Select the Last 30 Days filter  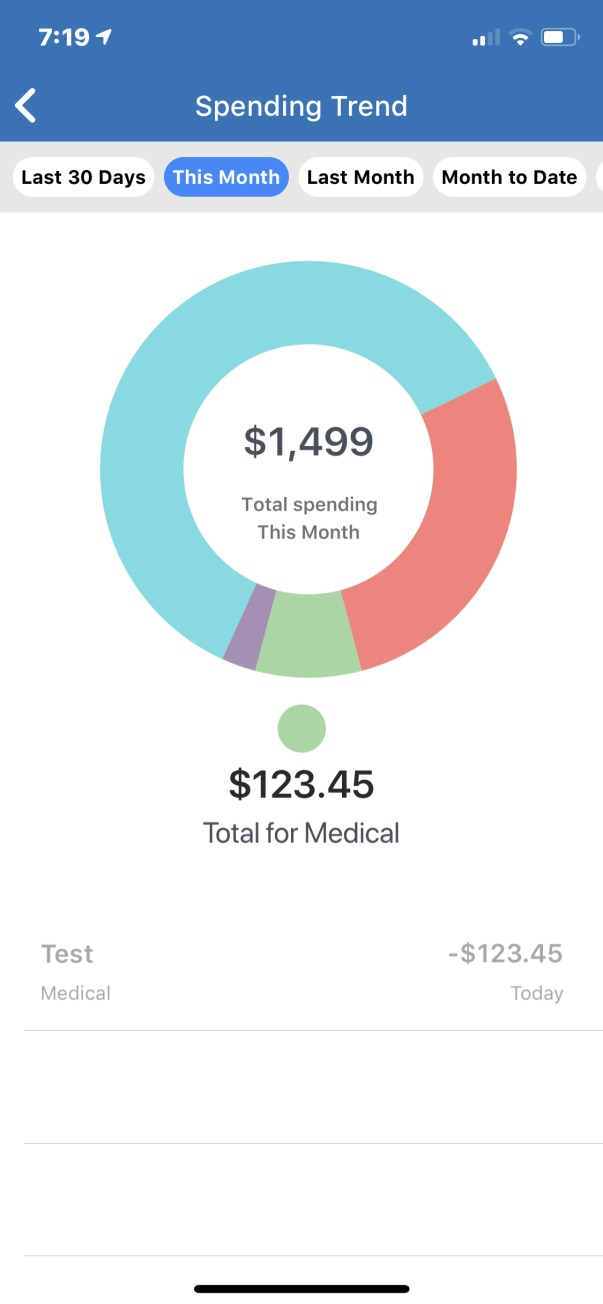(x=83, y=177)
